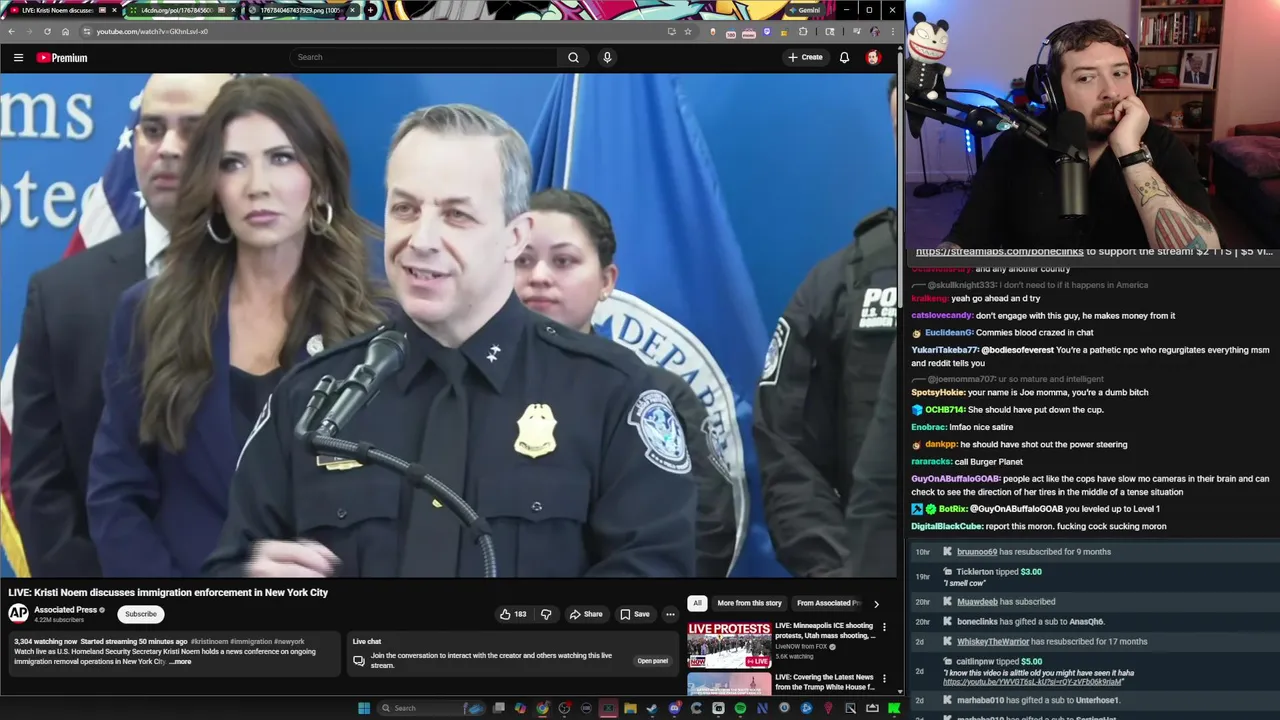Click the Share button

[585, 614]
